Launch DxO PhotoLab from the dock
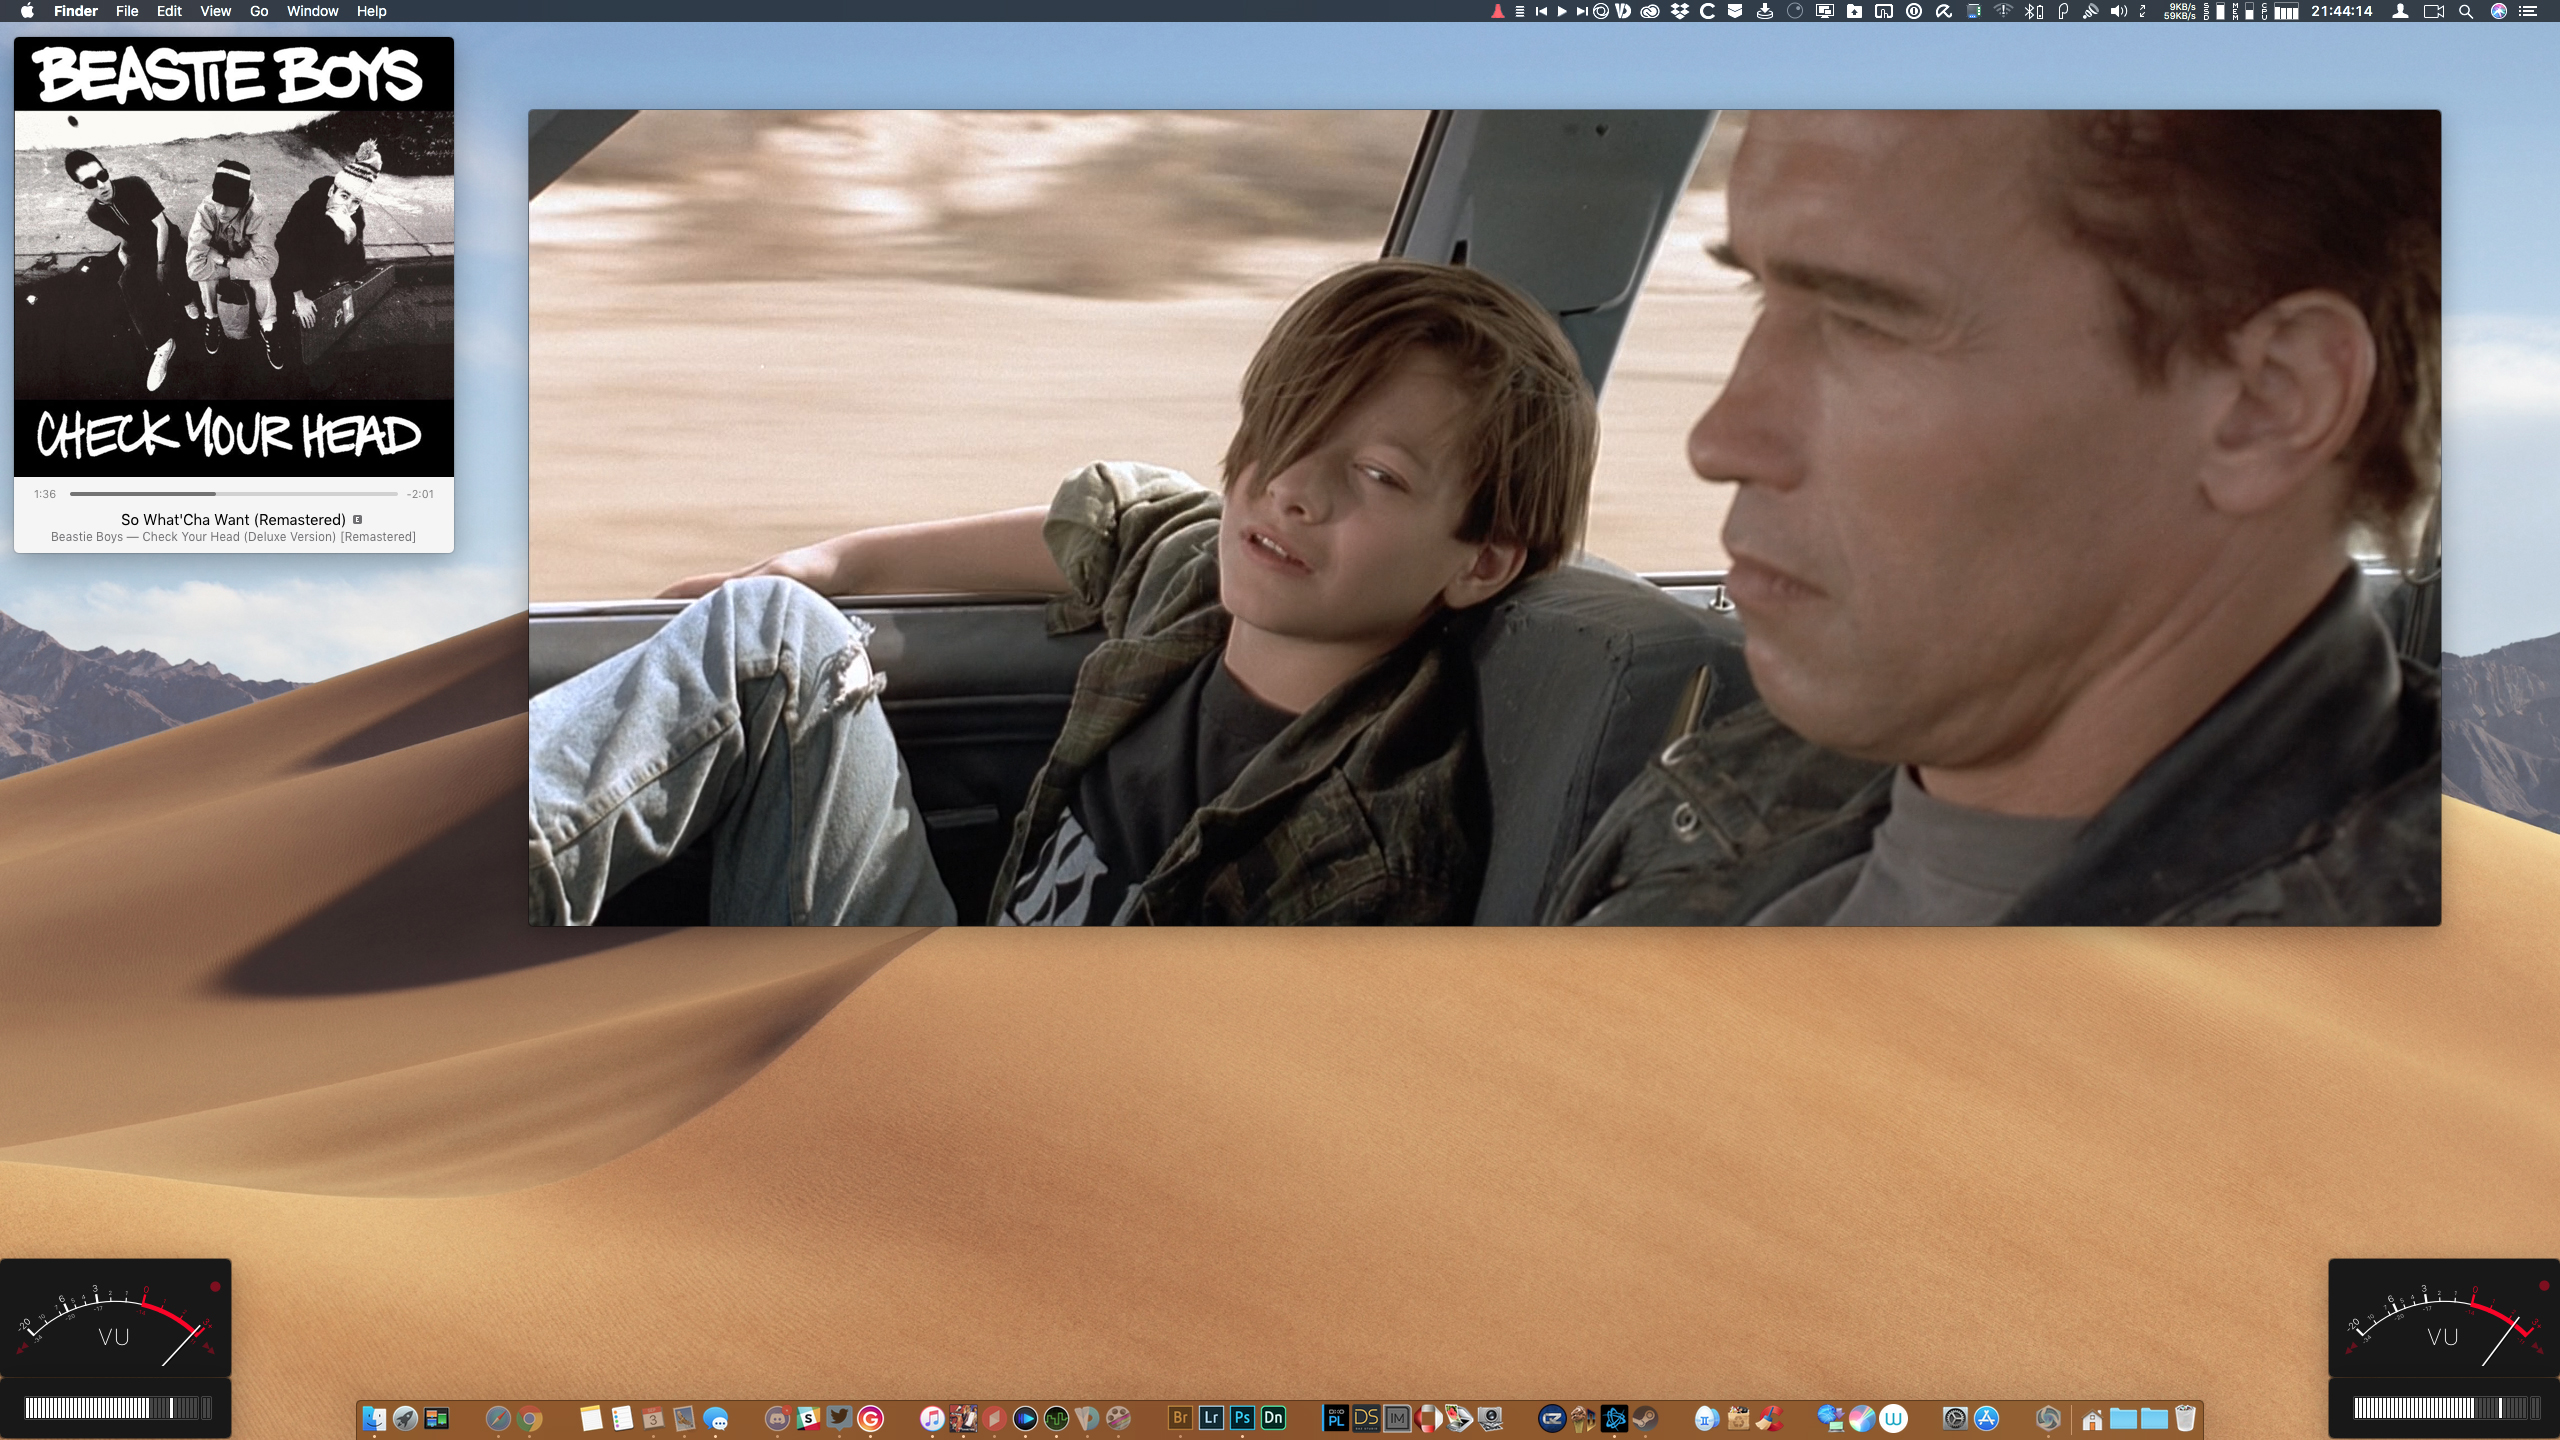 (x=1335, y=1418)
